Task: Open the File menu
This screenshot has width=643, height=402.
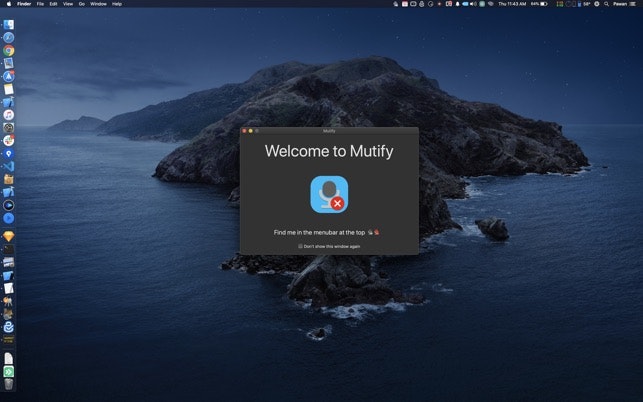Action: (x=40, y=4)
